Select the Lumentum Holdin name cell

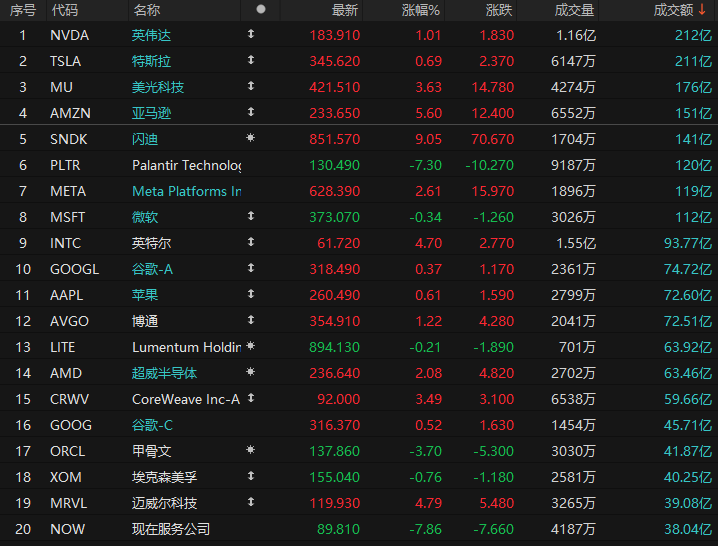point(187,347)
